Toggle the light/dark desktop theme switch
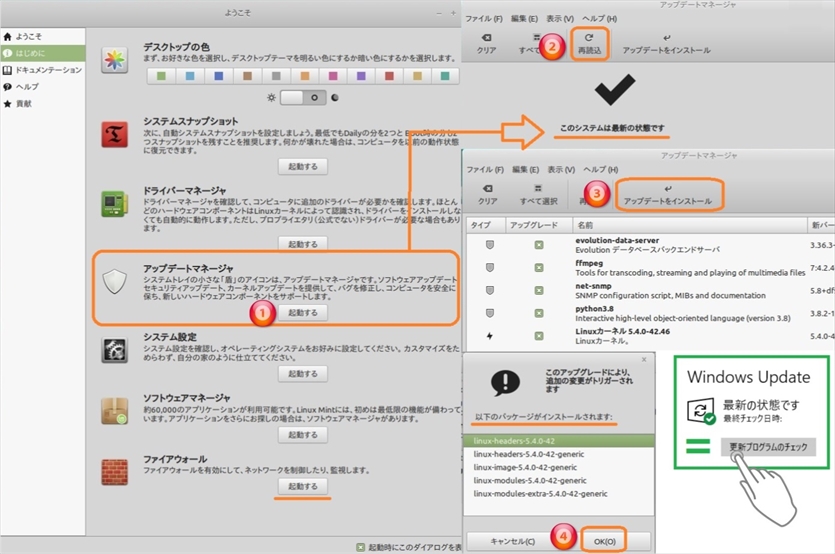 pyautogui.click(x=303, y=97)
